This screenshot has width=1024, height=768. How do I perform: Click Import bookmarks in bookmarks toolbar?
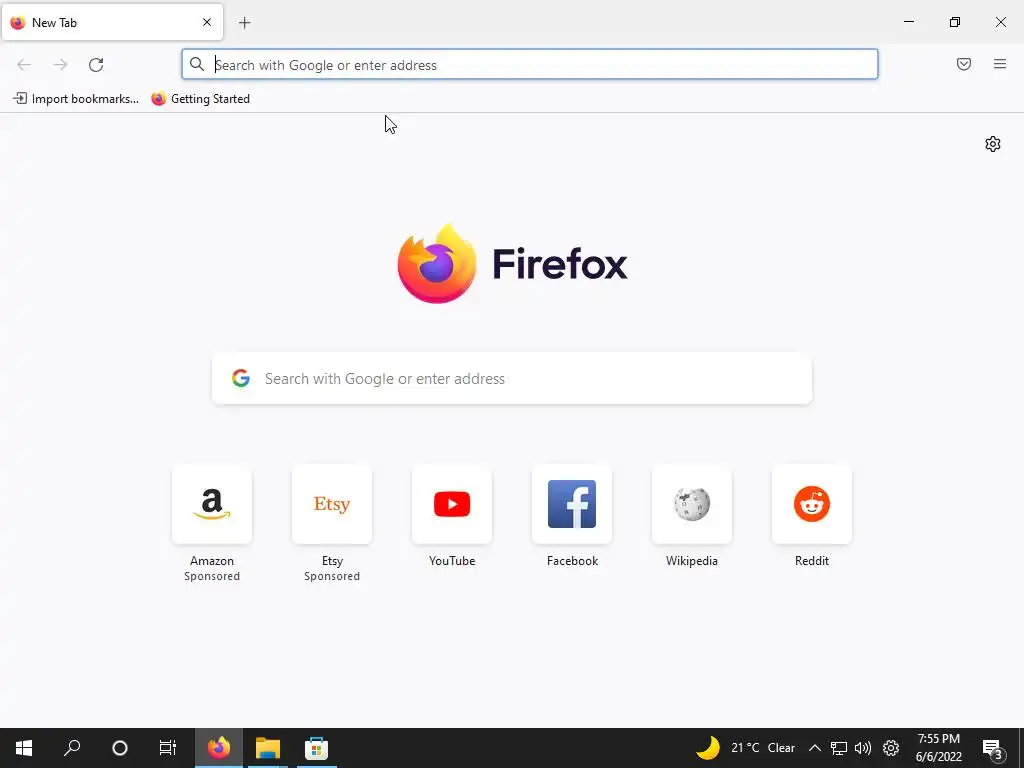[76, 99]
